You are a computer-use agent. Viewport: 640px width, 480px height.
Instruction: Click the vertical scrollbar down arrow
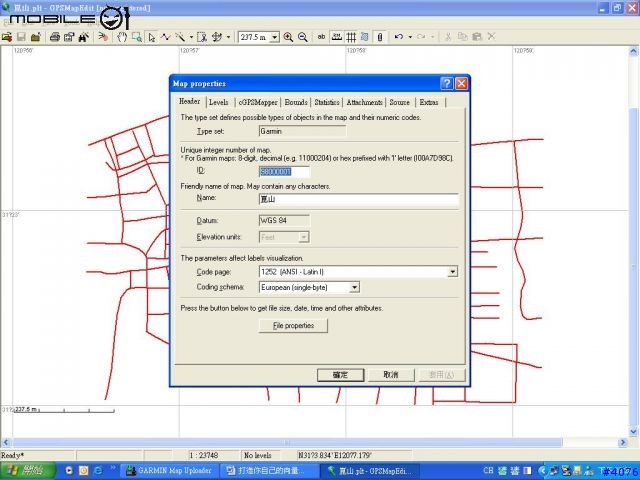[633, 431]
